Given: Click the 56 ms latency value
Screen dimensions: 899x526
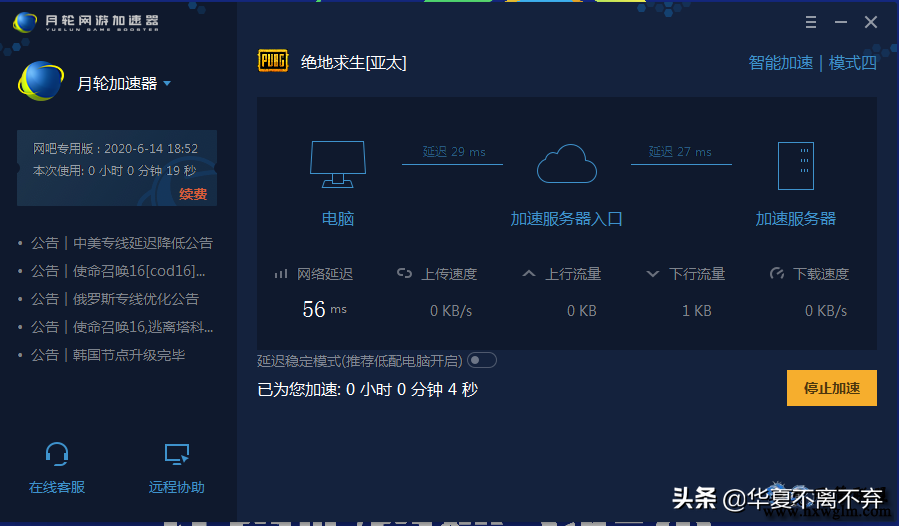Looking at the screenshot, I should pos(325,310).
